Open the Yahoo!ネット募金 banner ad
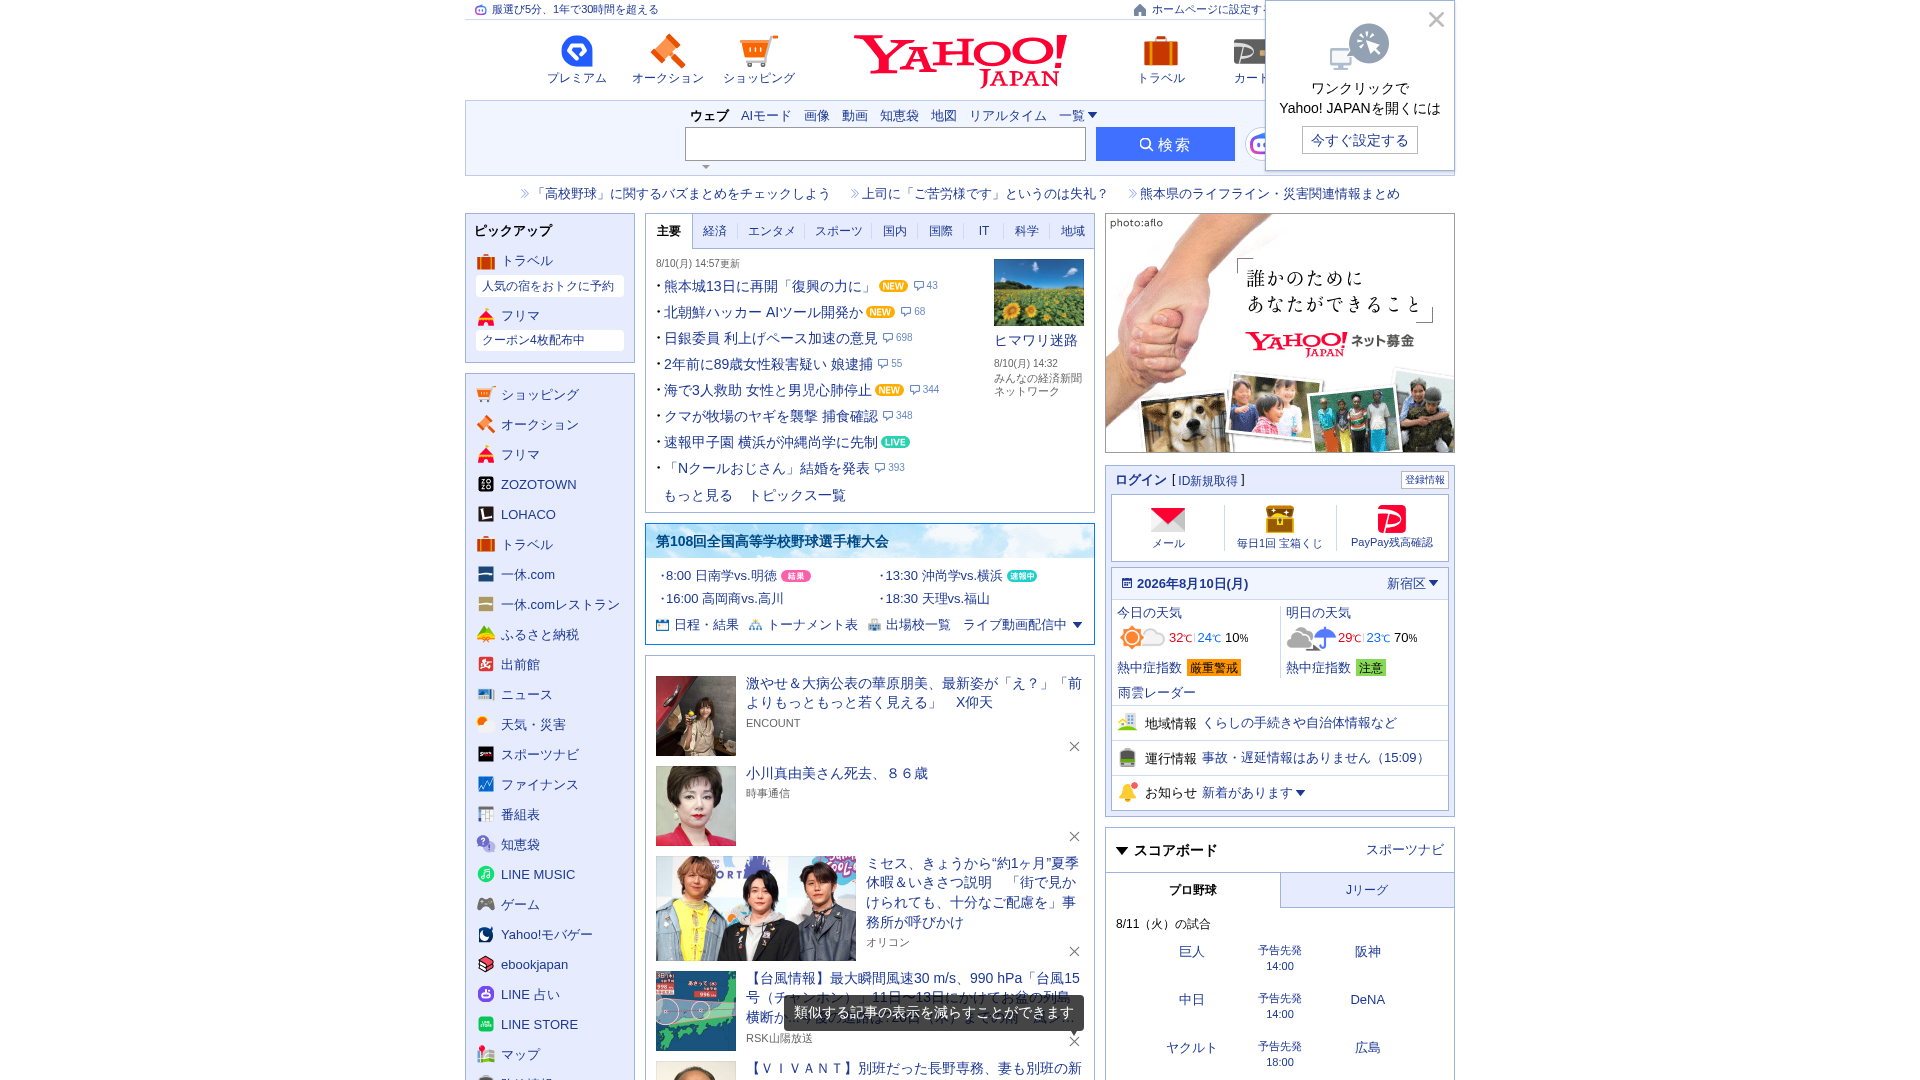This screenshot has height=1080, width=1920. point(1280,333)
